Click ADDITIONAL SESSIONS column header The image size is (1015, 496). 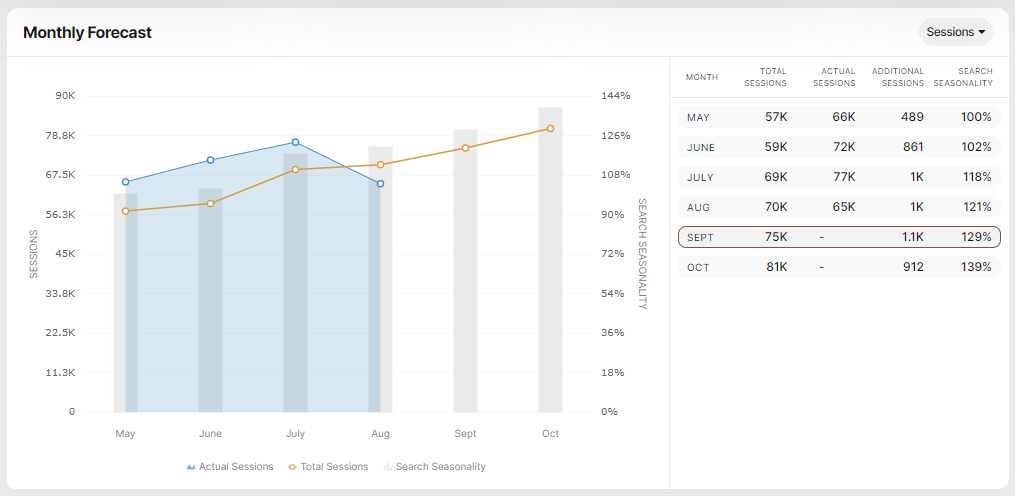point(898,77)
